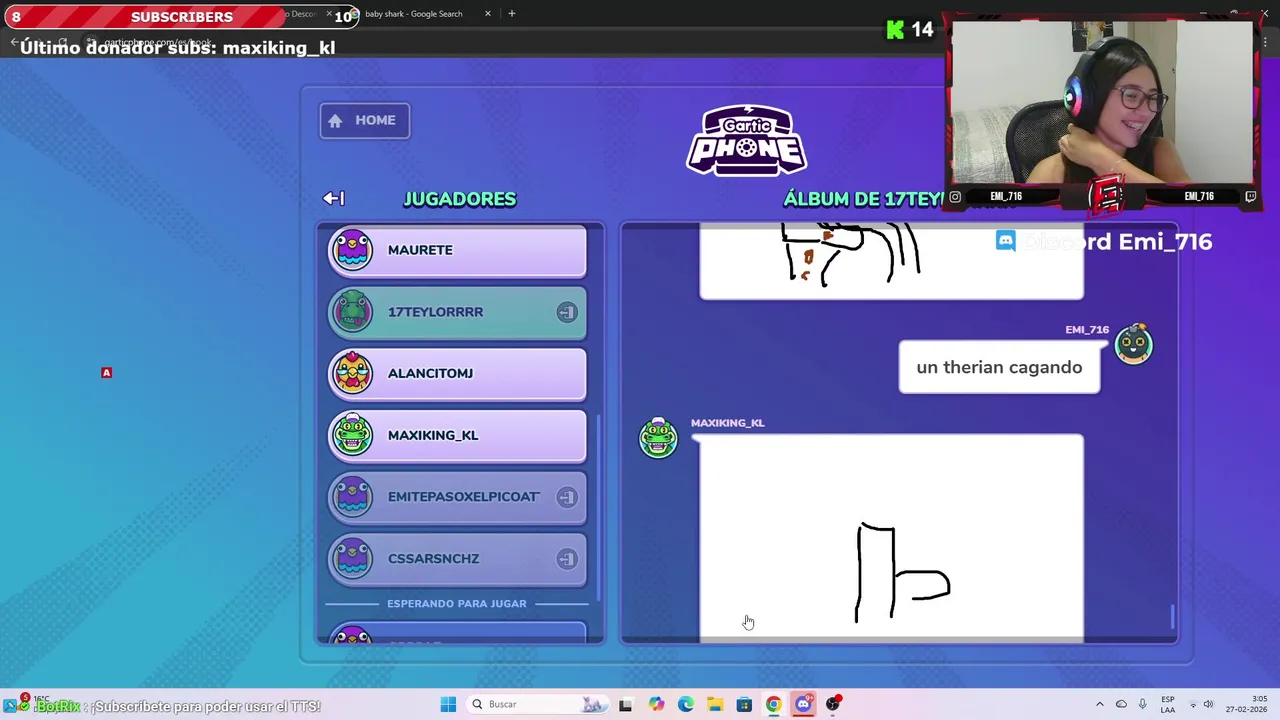The height and width of the screenshot is (720, 1280).
Task: Close the 'baby shark' browser tab
Action: pos(488,14)
